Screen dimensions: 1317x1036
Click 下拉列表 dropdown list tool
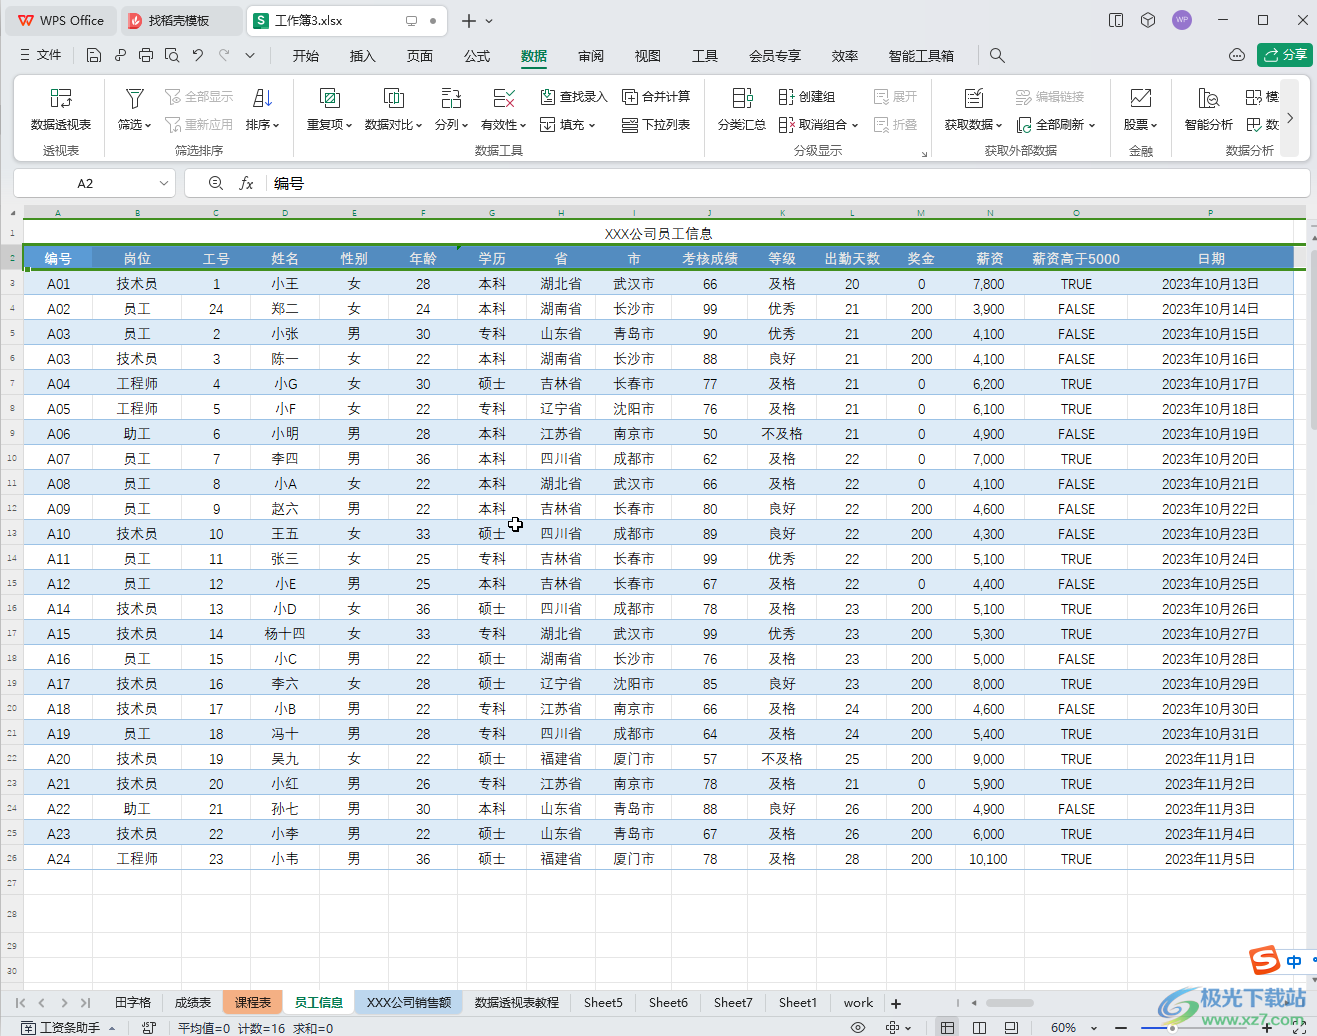(656, 125)
